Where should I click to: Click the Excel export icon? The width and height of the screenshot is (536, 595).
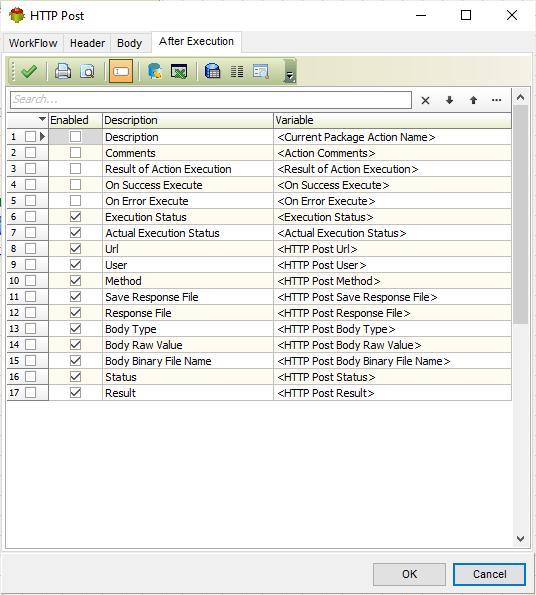coord(179,71)
